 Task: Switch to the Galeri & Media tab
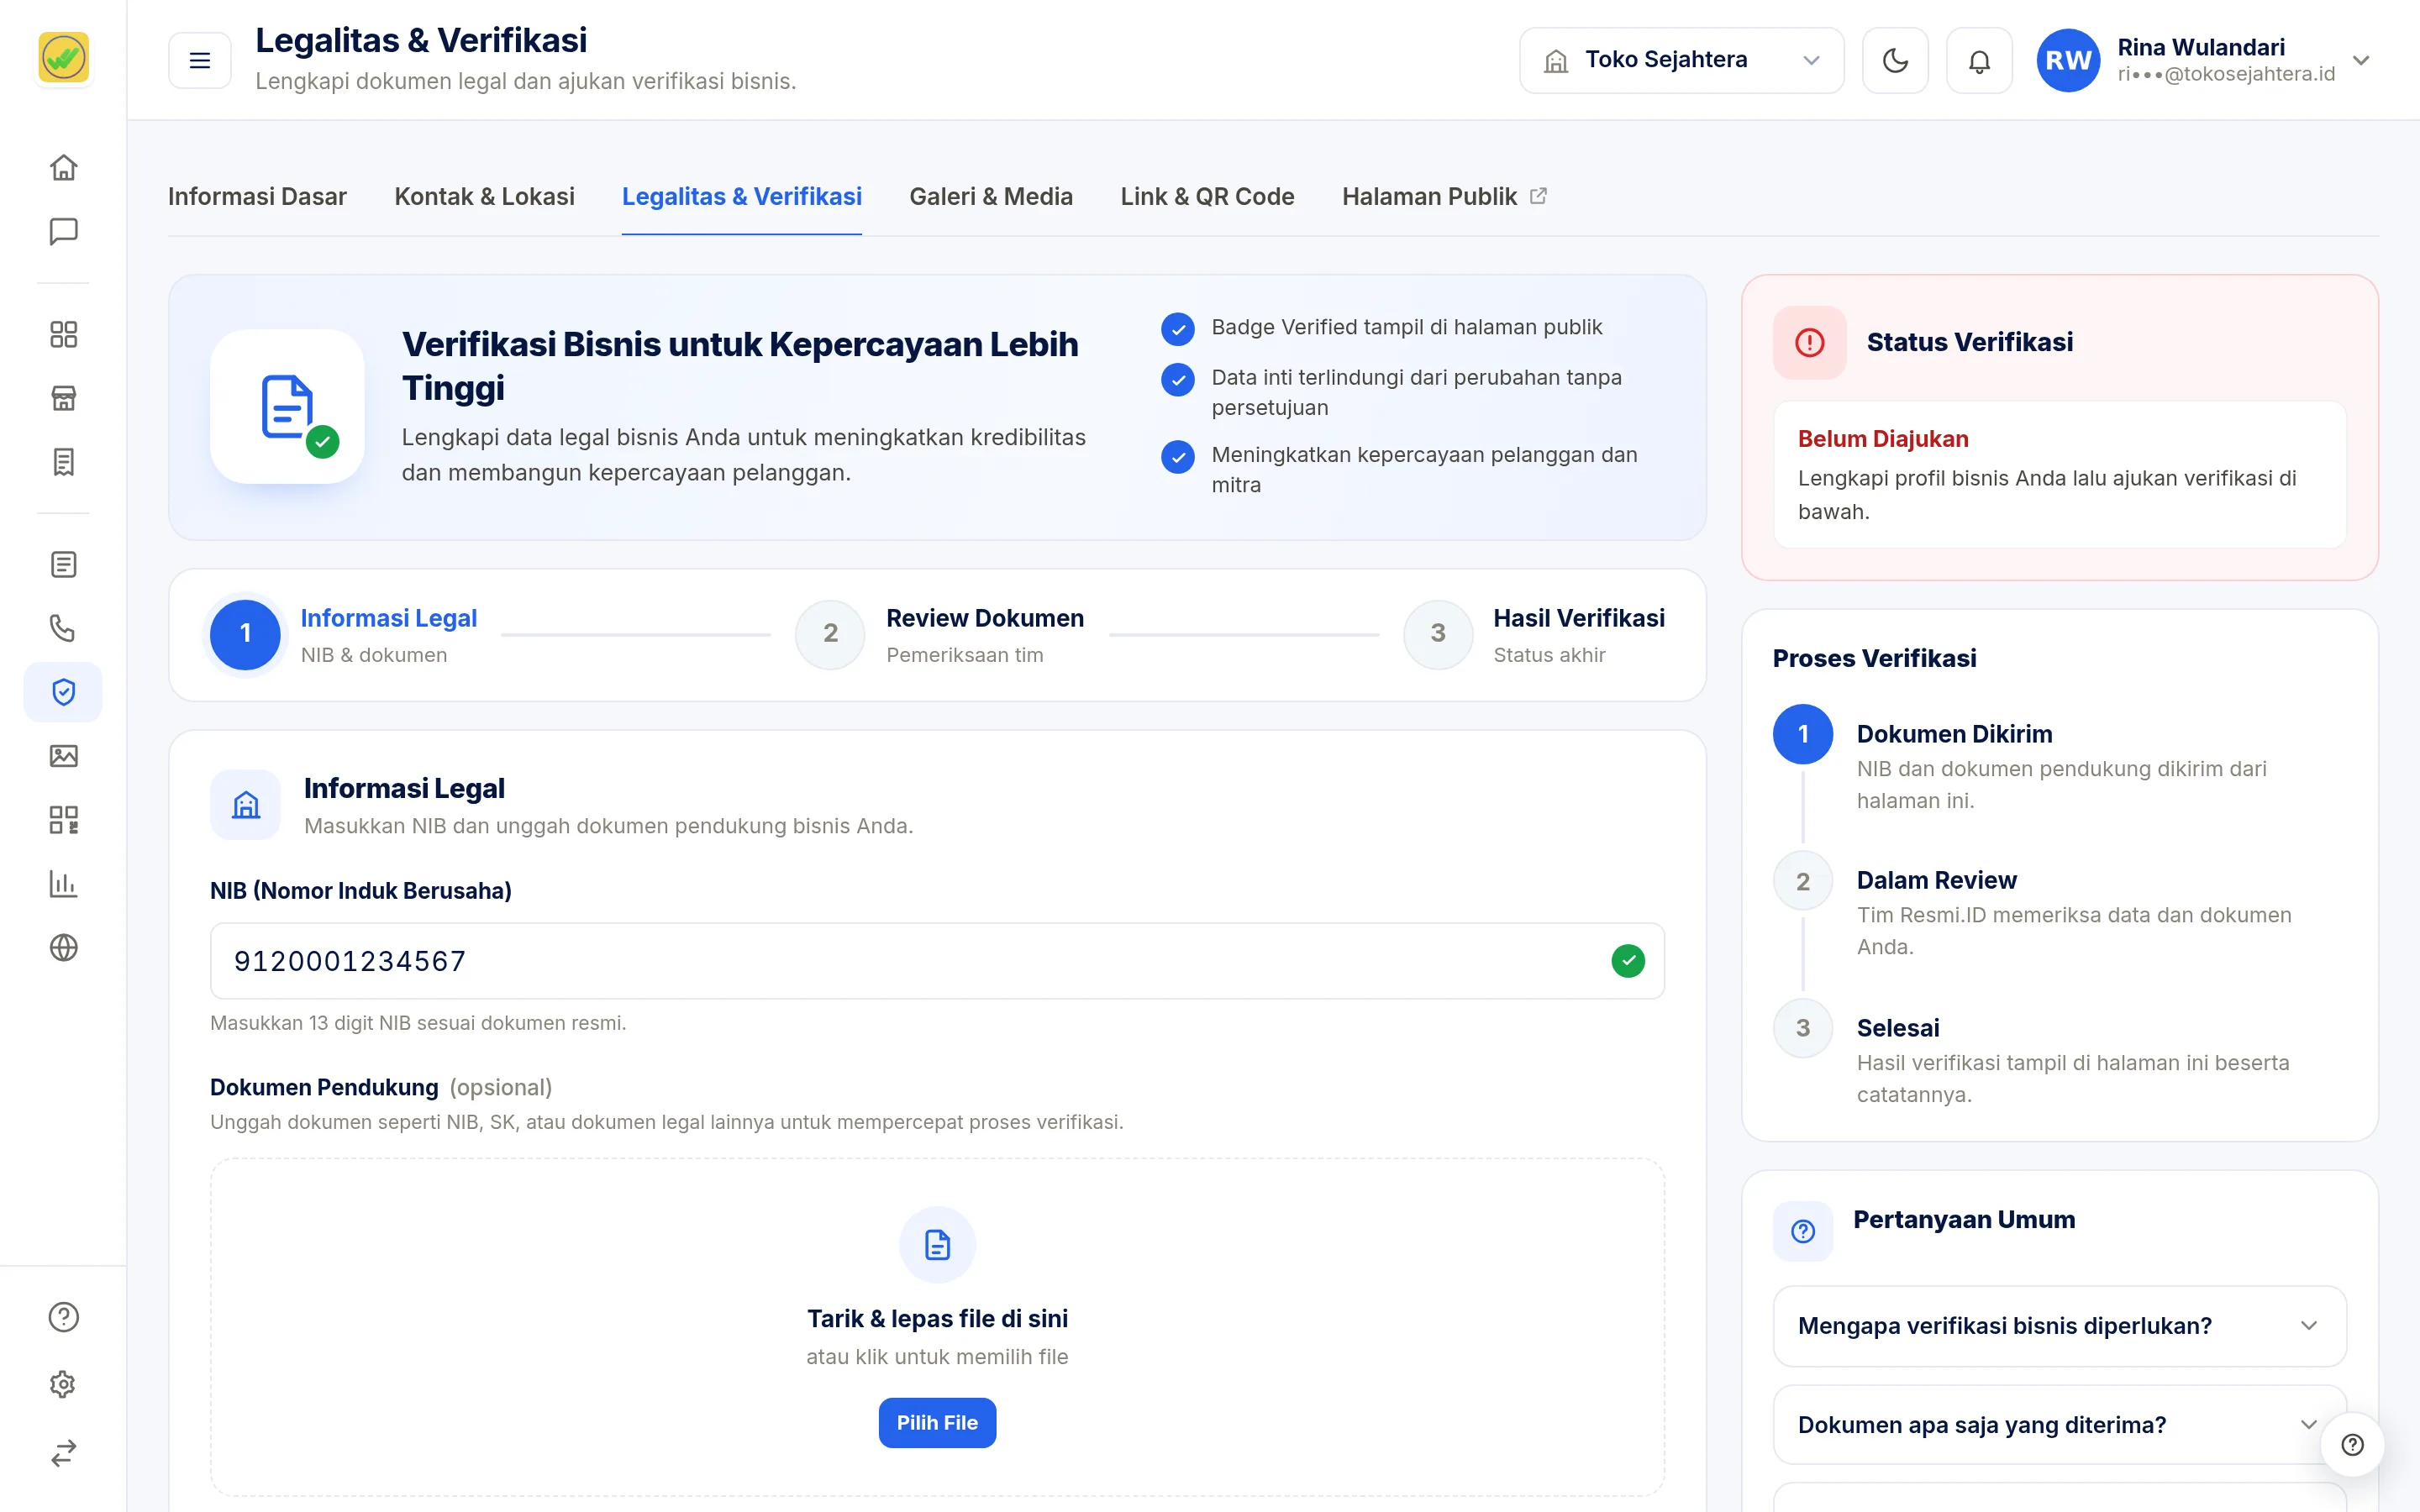pyautogui.click(x=990, y=197)
